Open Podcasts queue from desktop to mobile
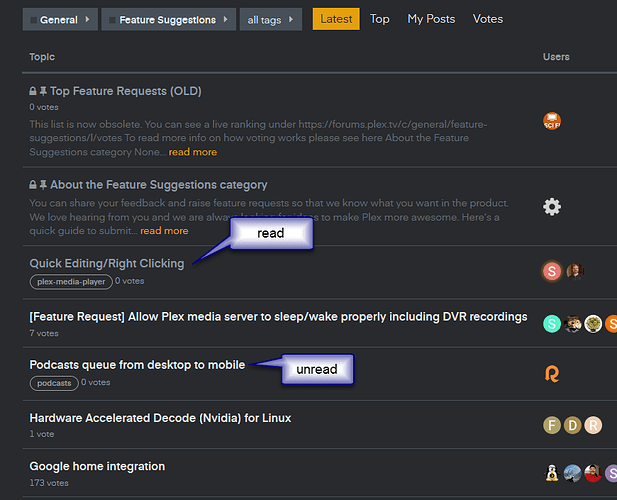617x500 pixels. (x=137, y=365)
